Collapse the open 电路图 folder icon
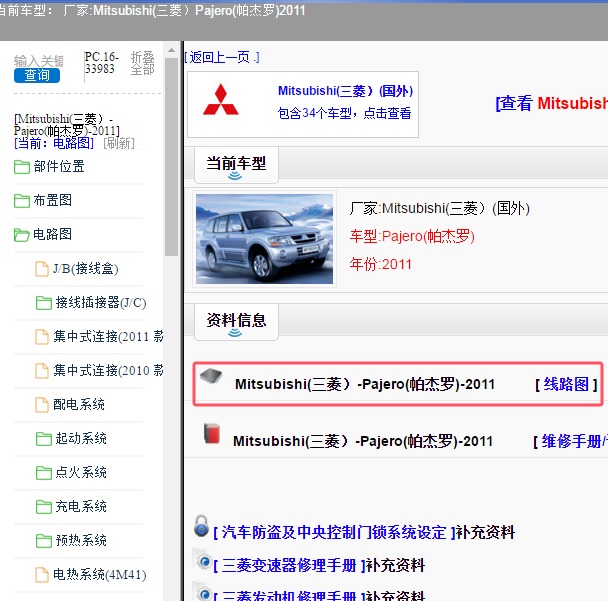 coord(22,235)
